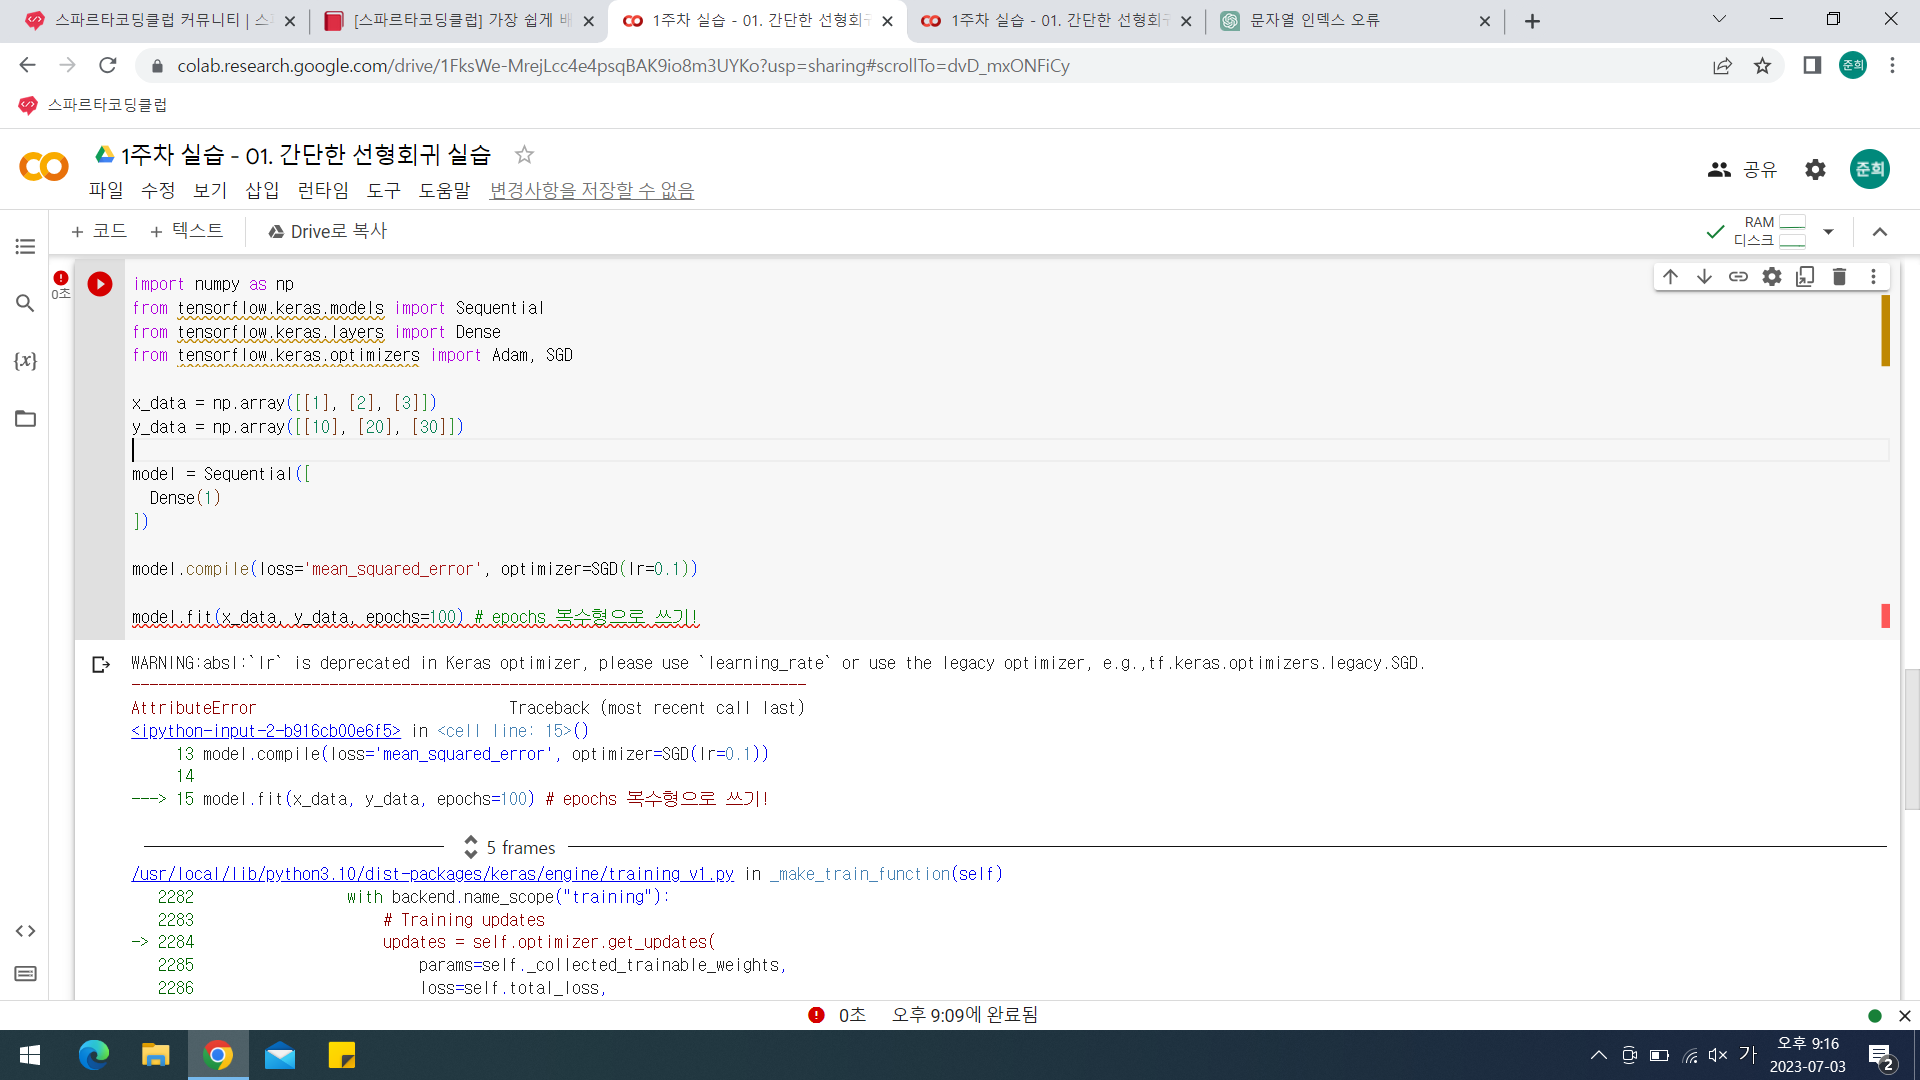Screen dimensions: 1920x1080
Task: Open Google account avatar in Colab
Action: tap(1869, 169)
